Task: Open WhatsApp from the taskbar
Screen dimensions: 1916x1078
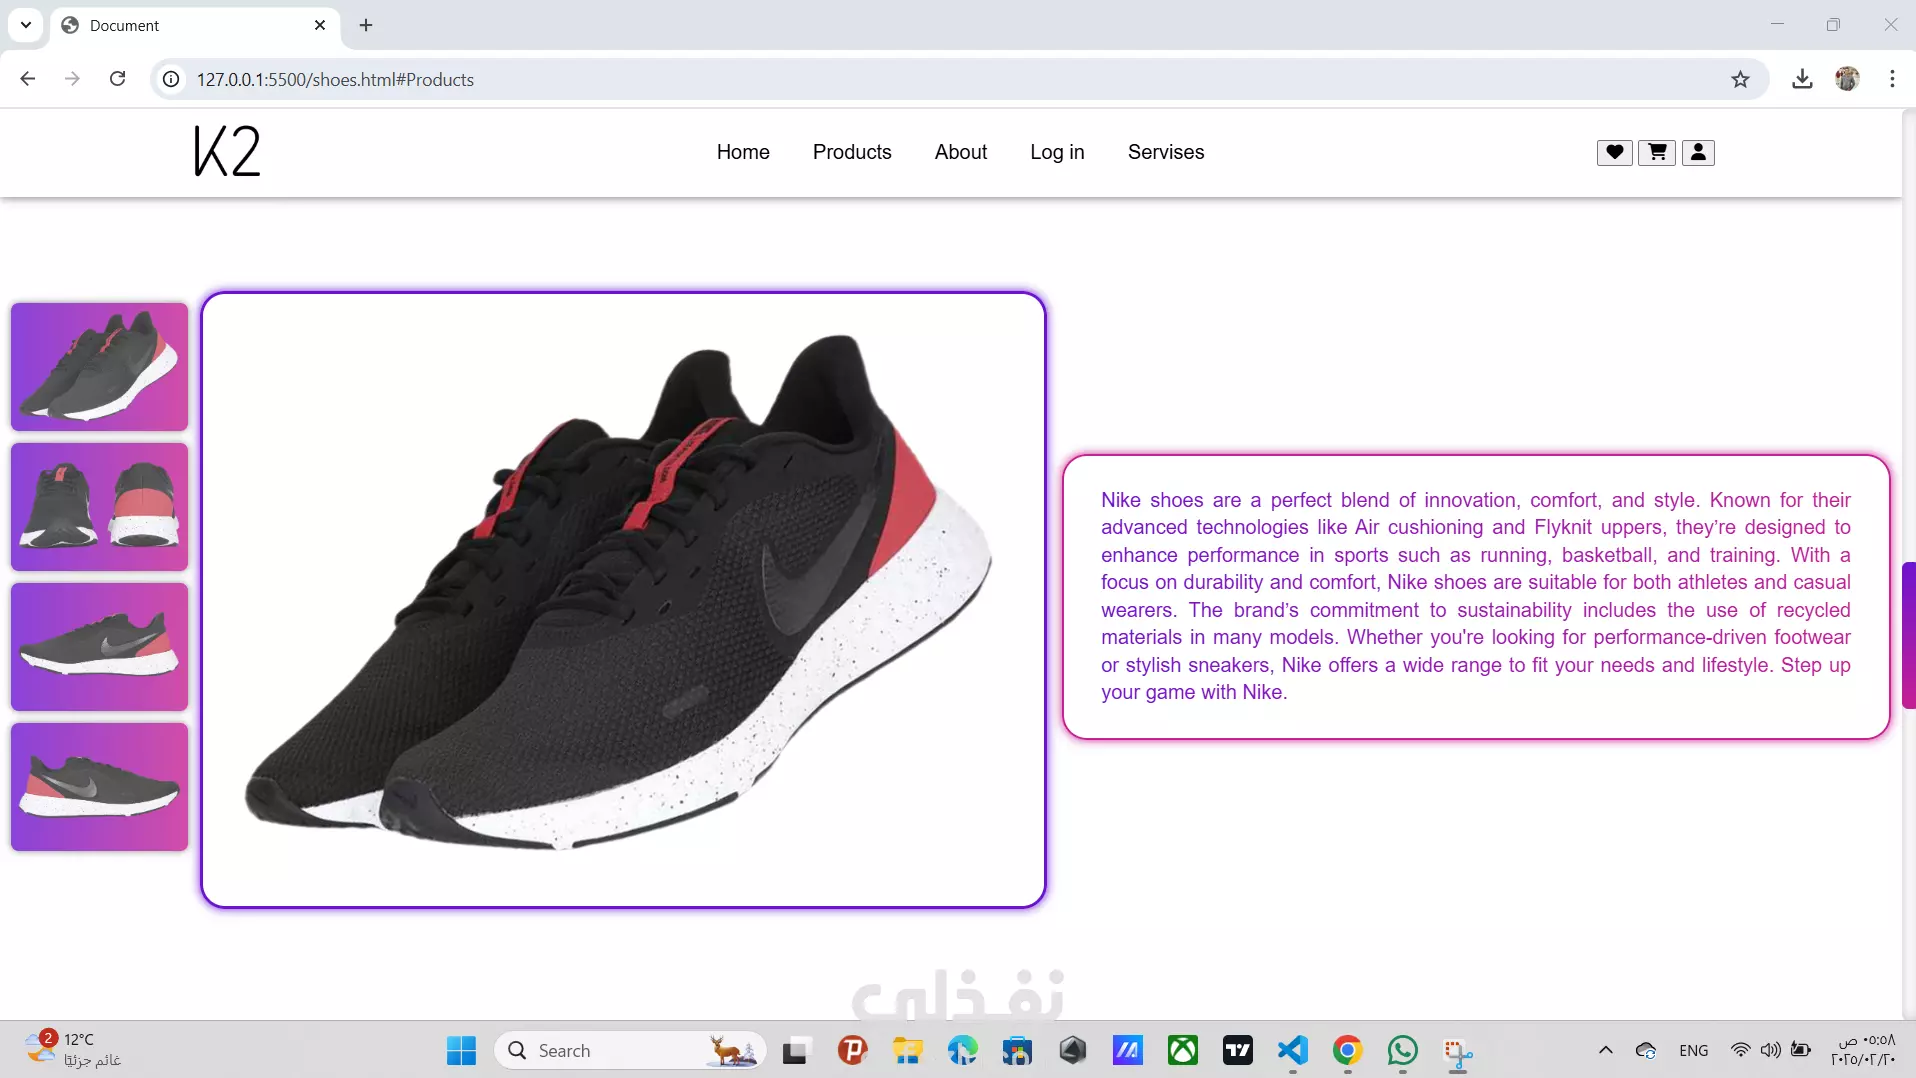Action: pos(1402,1050)
